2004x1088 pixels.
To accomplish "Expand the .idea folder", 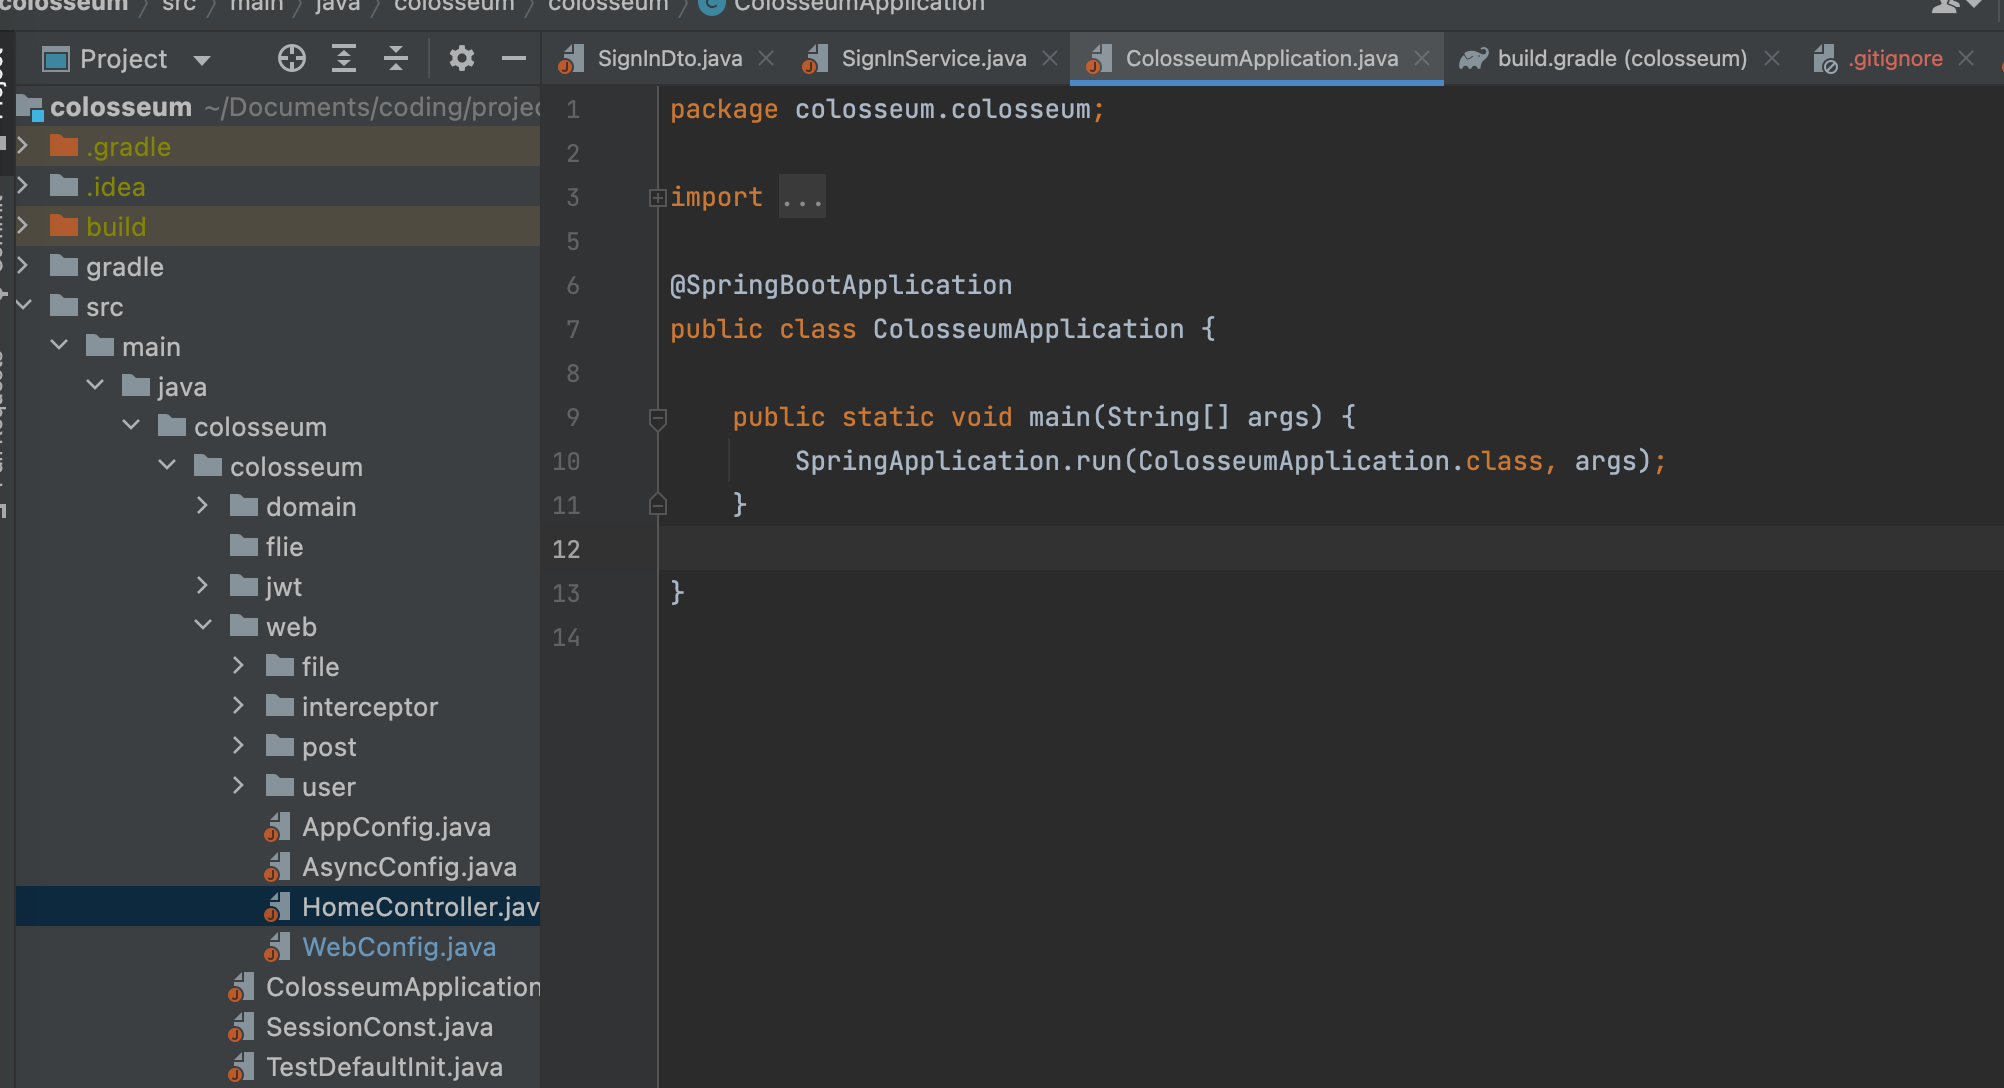I will 23,186.
